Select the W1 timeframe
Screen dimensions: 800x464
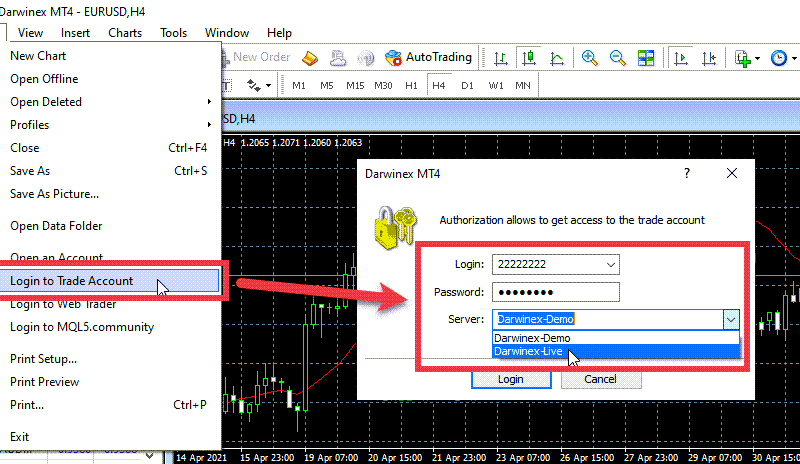coord(495,85)
